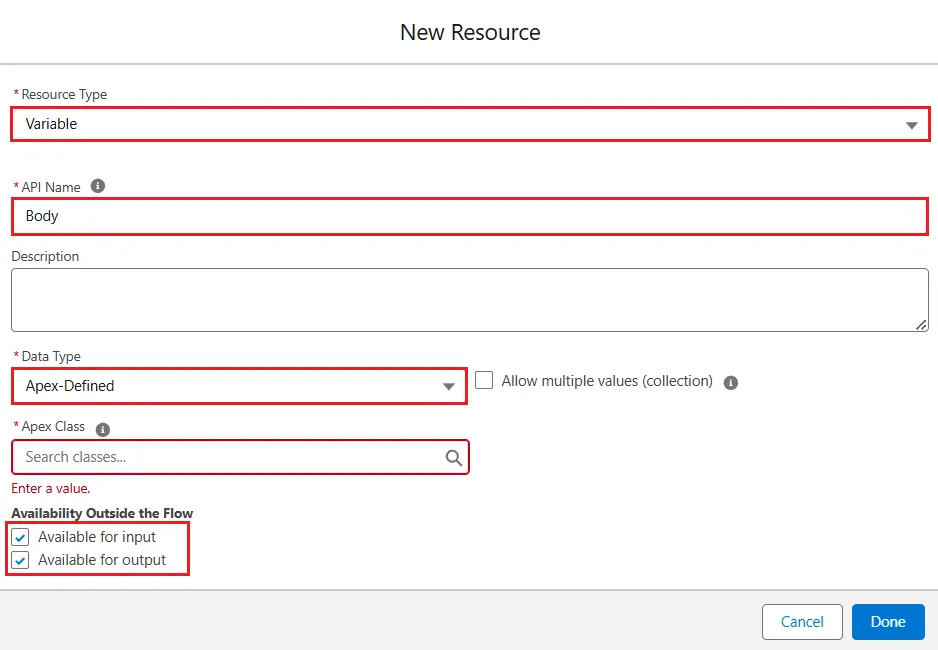Image resolution: width=938 pixels, height=650 pixels.
Task: Enable Allow multiple values checkbox
Action: click(484, 380)
